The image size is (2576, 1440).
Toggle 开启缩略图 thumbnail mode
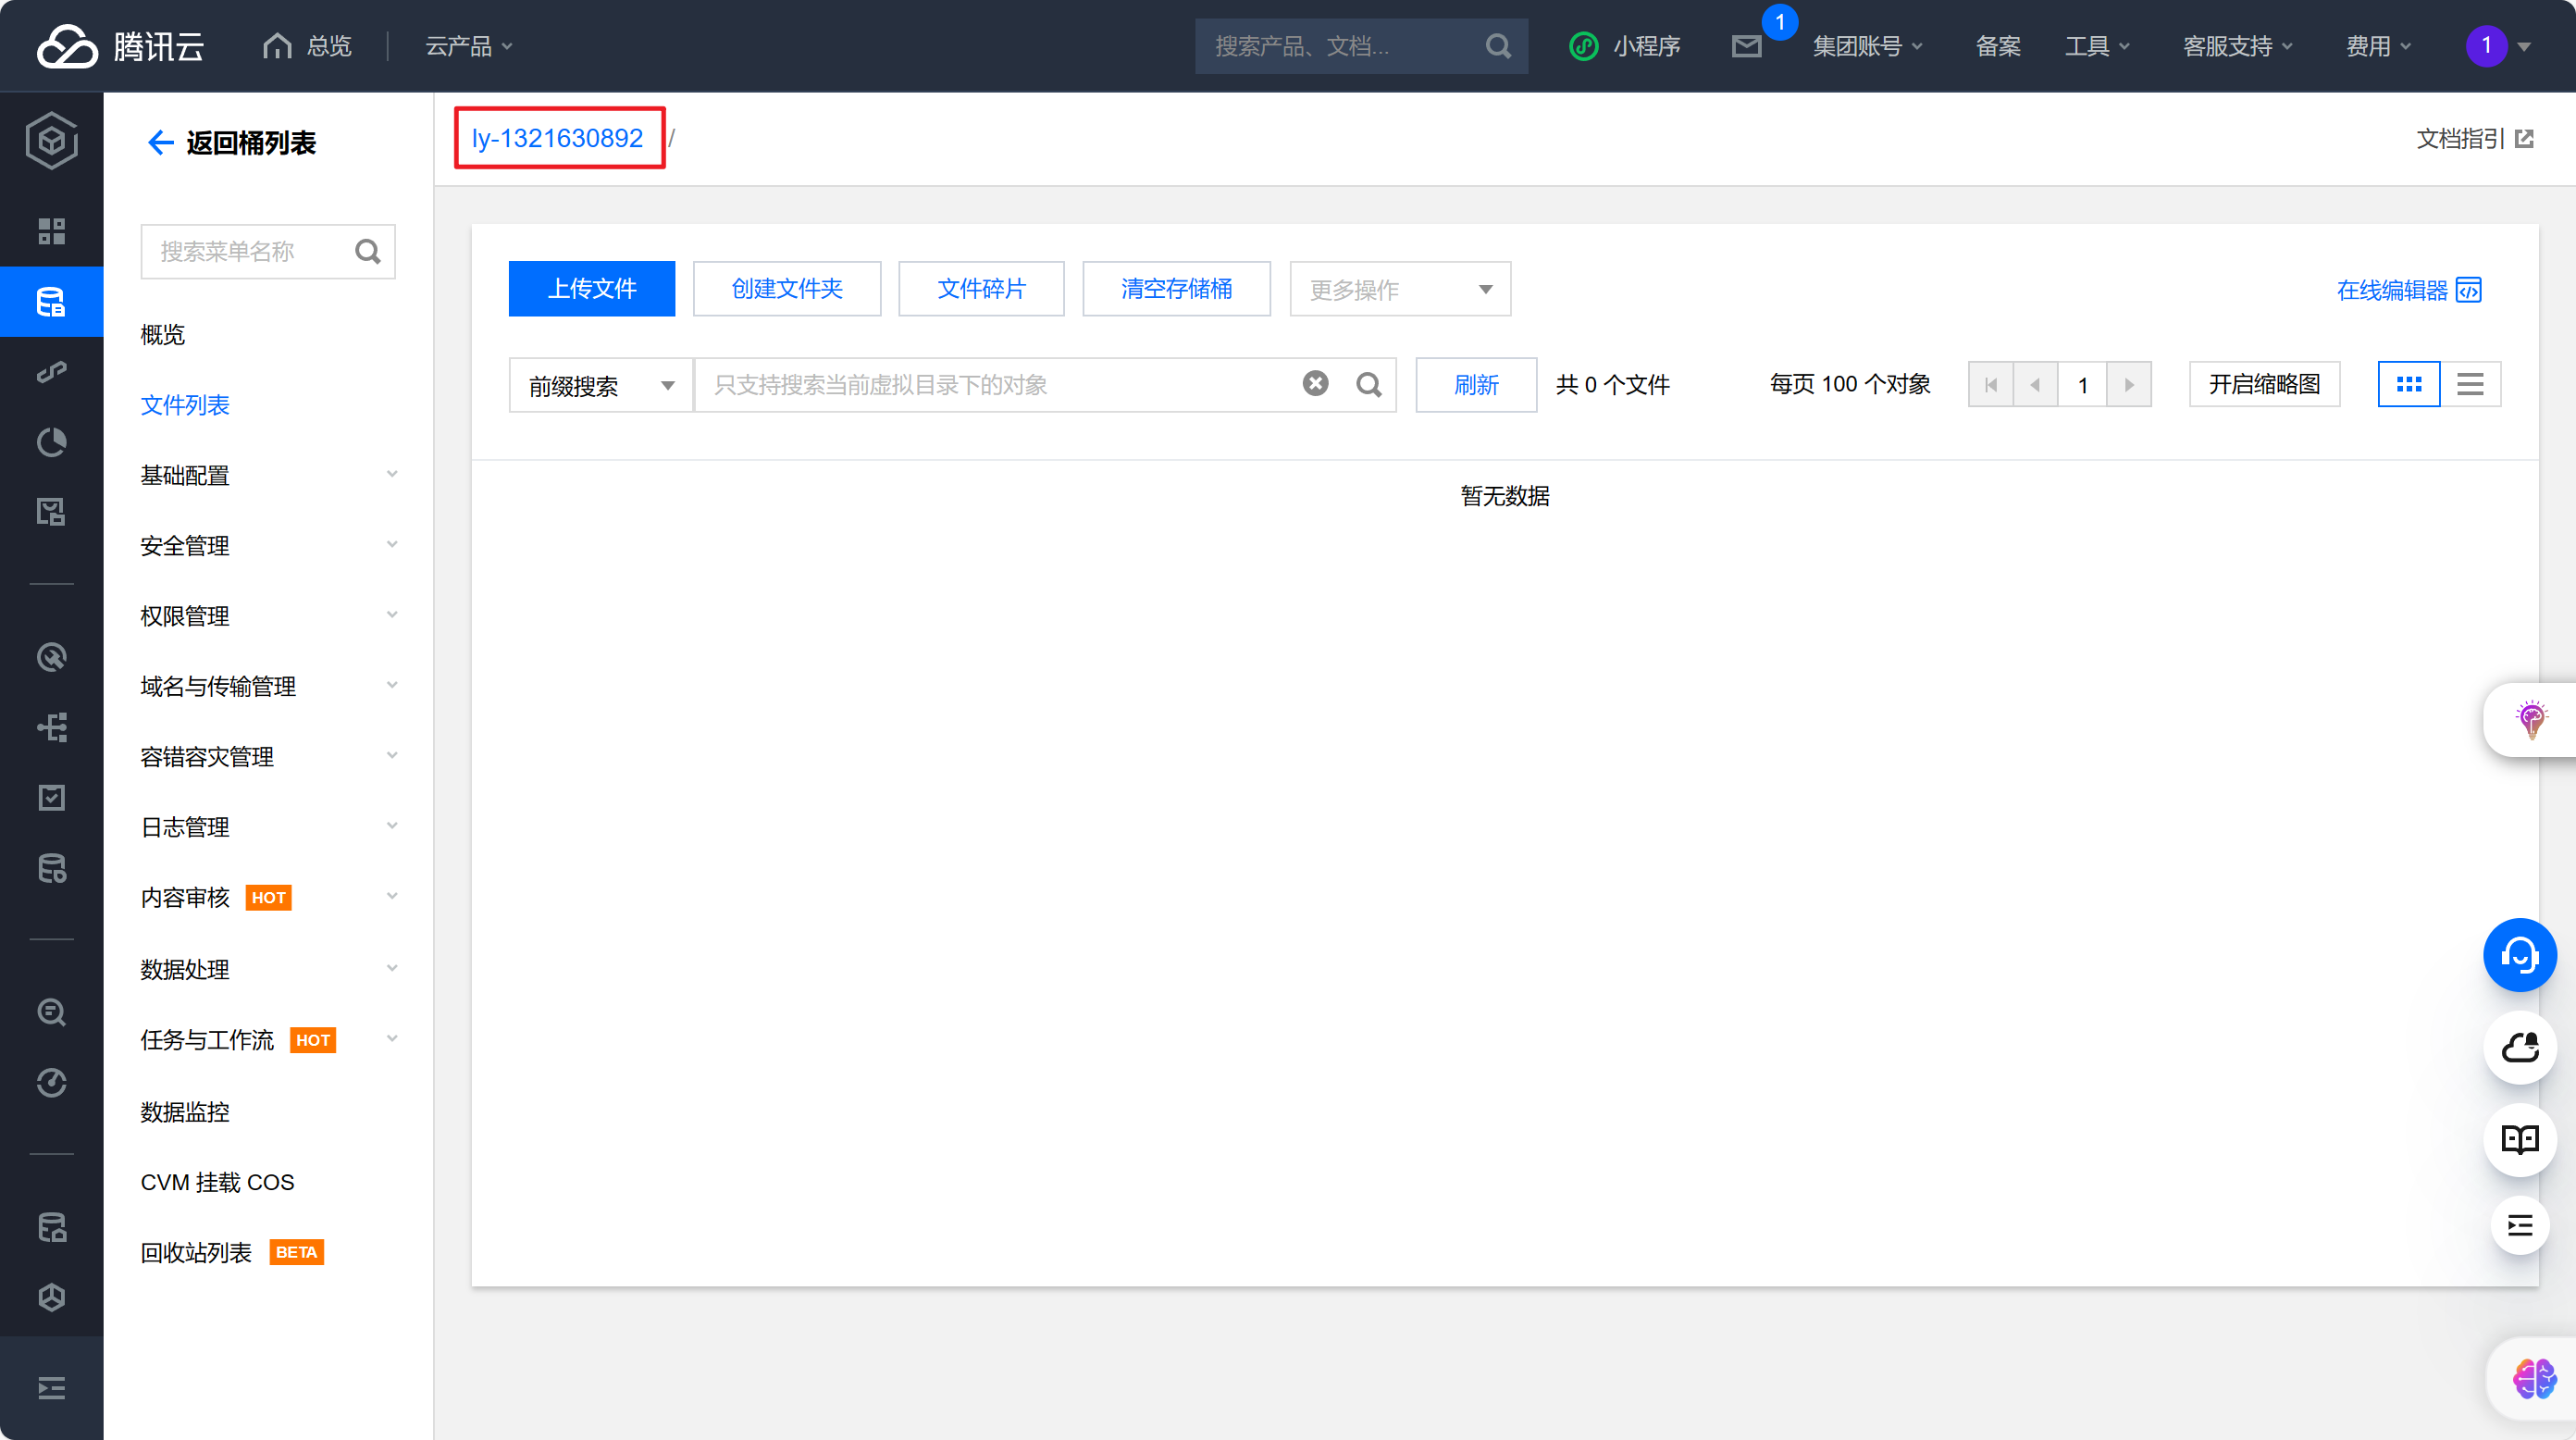(2264, 384)
